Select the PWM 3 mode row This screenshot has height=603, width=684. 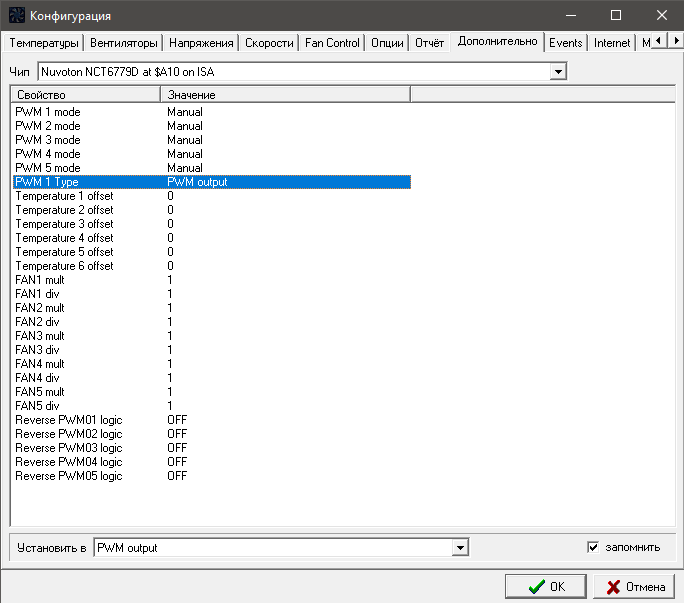tap(212, 140)
